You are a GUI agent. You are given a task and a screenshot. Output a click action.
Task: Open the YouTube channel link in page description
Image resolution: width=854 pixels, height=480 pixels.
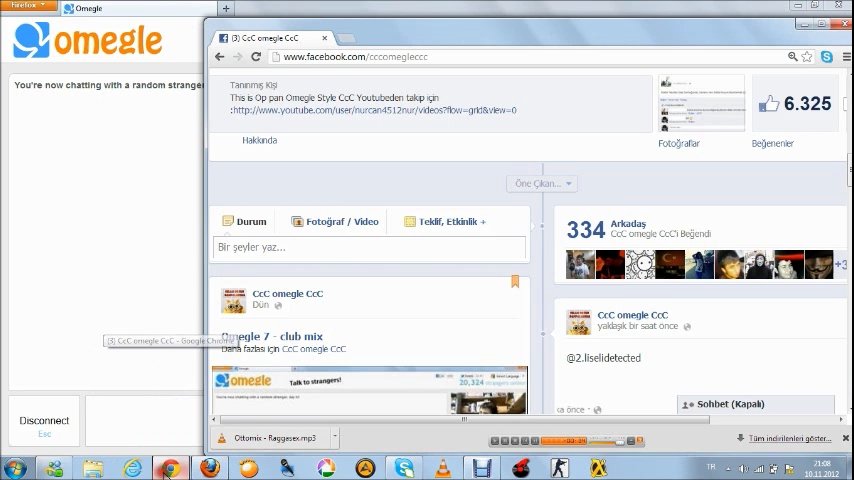coord(374,110)
